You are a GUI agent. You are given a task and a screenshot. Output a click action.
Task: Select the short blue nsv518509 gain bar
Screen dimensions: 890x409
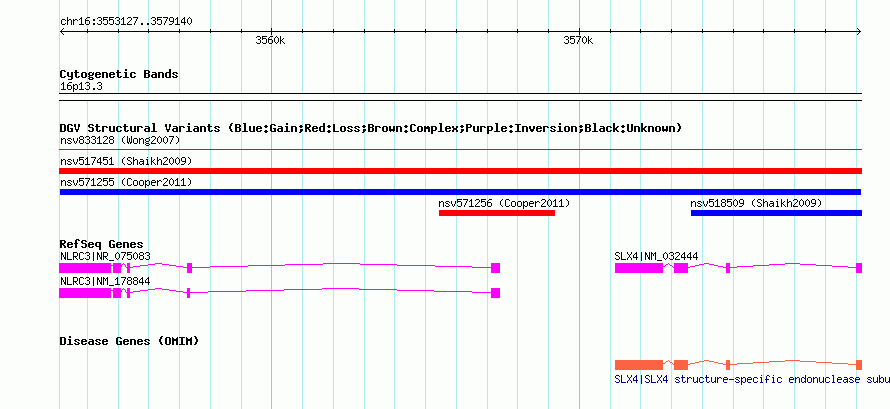coord(776,213)
